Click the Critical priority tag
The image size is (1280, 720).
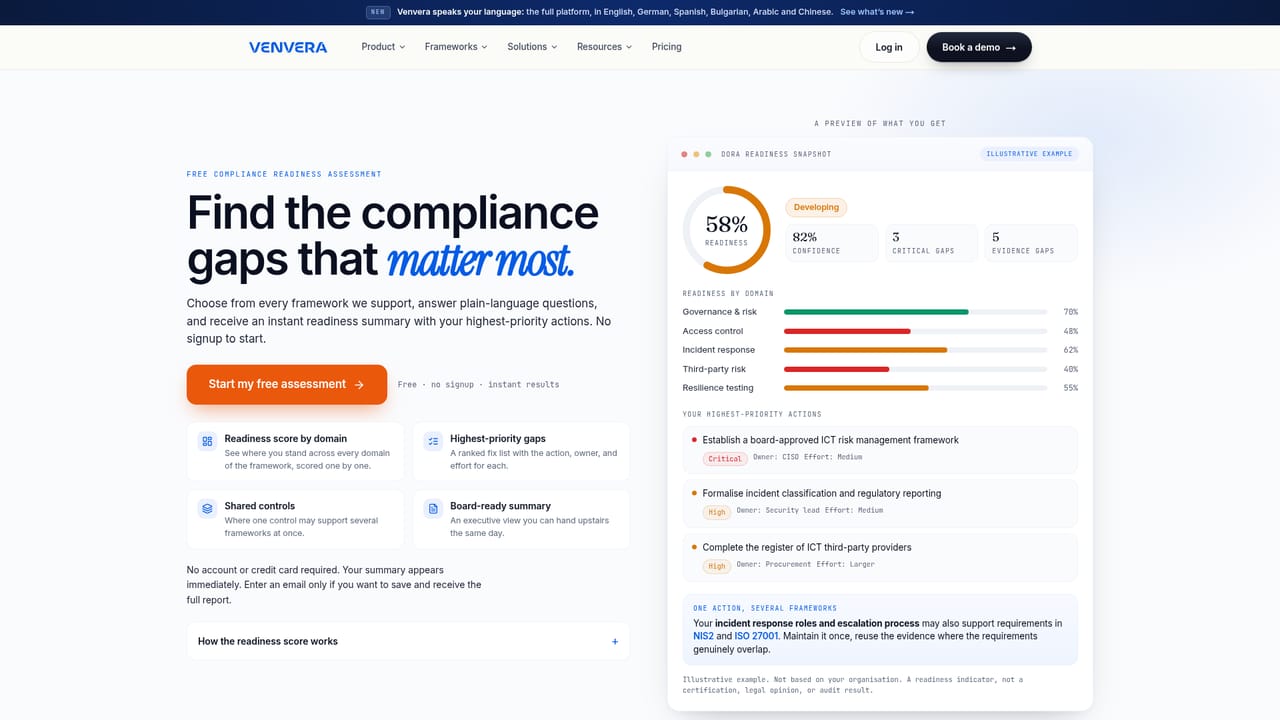point(725,459)
